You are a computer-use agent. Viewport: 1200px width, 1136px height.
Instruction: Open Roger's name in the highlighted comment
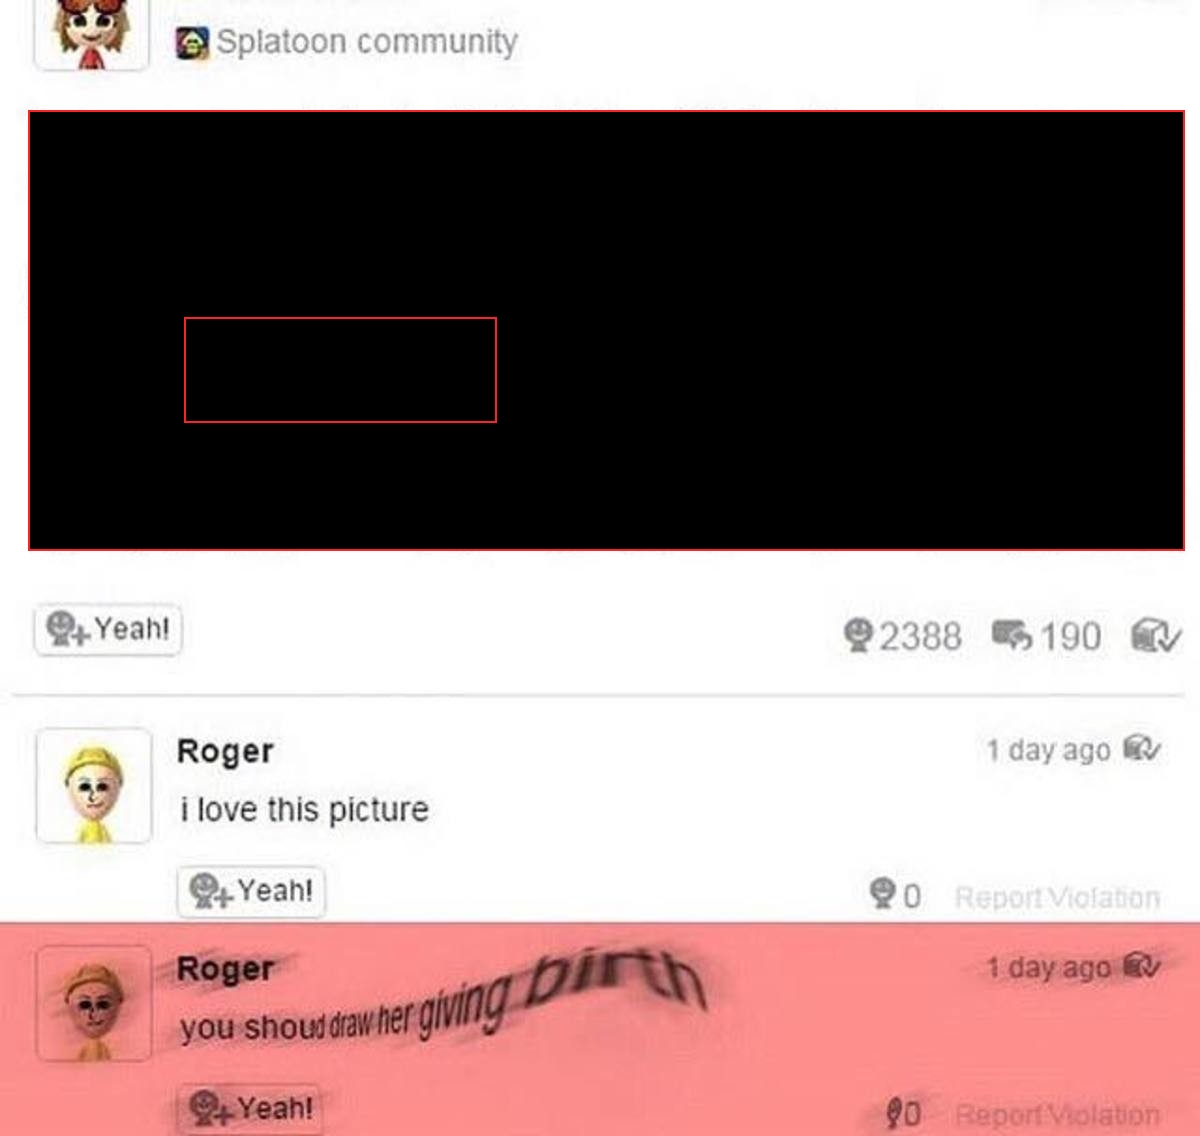[x=225, y=969]
